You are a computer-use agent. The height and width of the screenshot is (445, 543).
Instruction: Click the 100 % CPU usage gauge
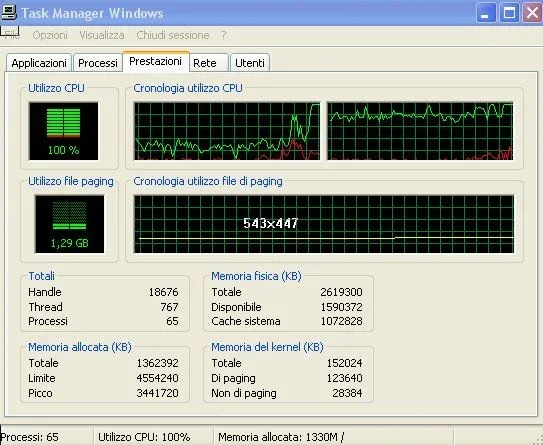coord(64,131)
